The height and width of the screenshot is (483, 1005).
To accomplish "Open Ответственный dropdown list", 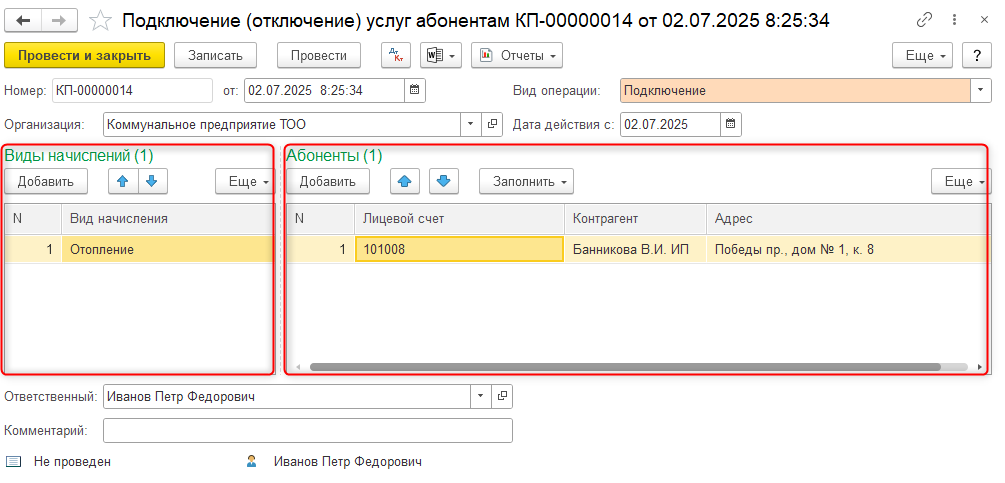I will (481, 396).
